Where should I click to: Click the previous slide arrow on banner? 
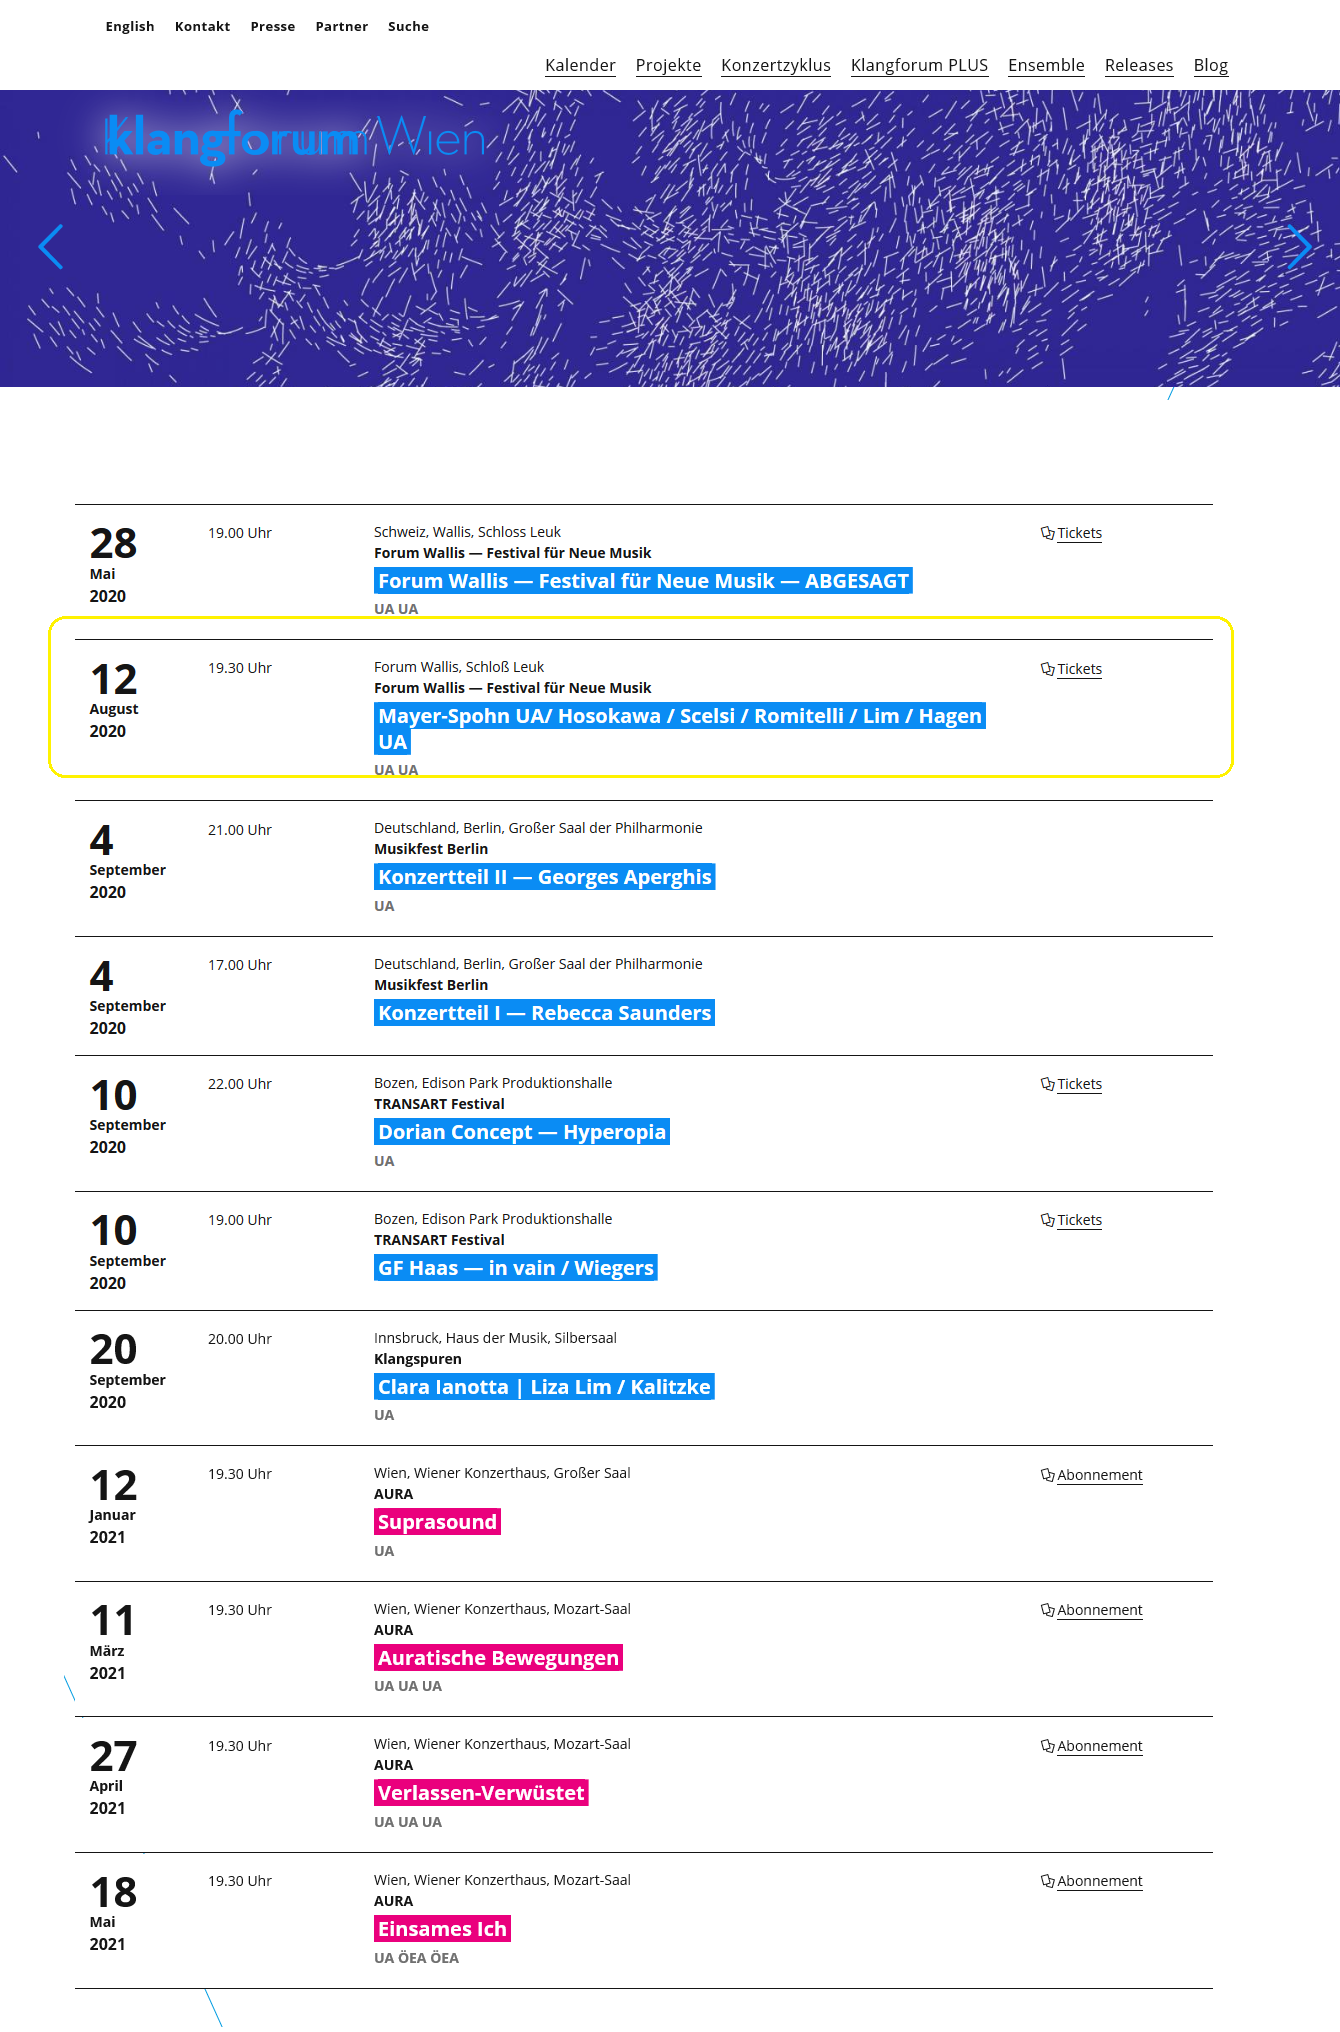[x=51, y=246]
